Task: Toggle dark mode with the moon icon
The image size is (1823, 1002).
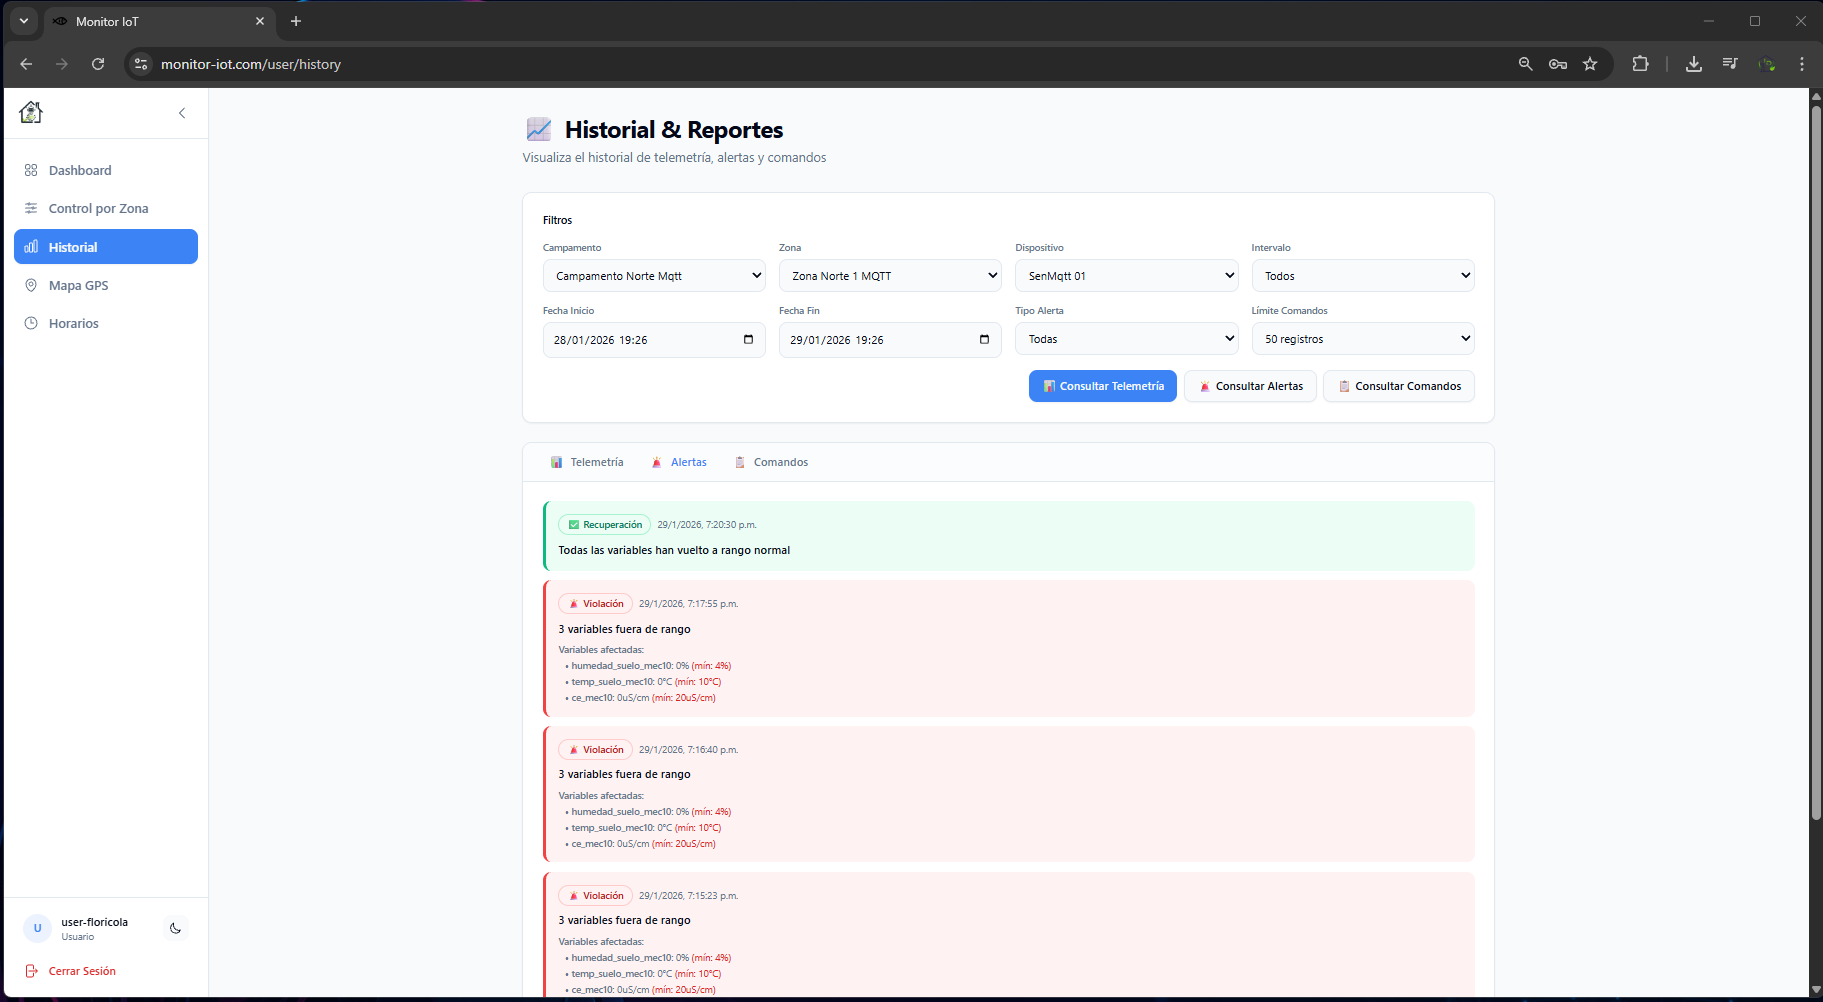Action: point(175,928)
